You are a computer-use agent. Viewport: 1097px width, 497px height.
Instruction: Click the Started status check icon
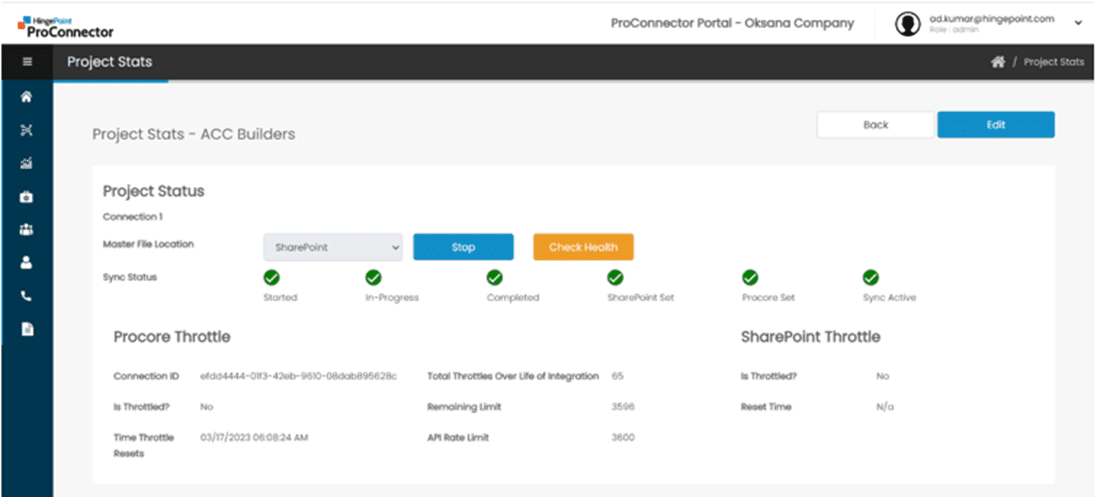click(x=271, y=278)
